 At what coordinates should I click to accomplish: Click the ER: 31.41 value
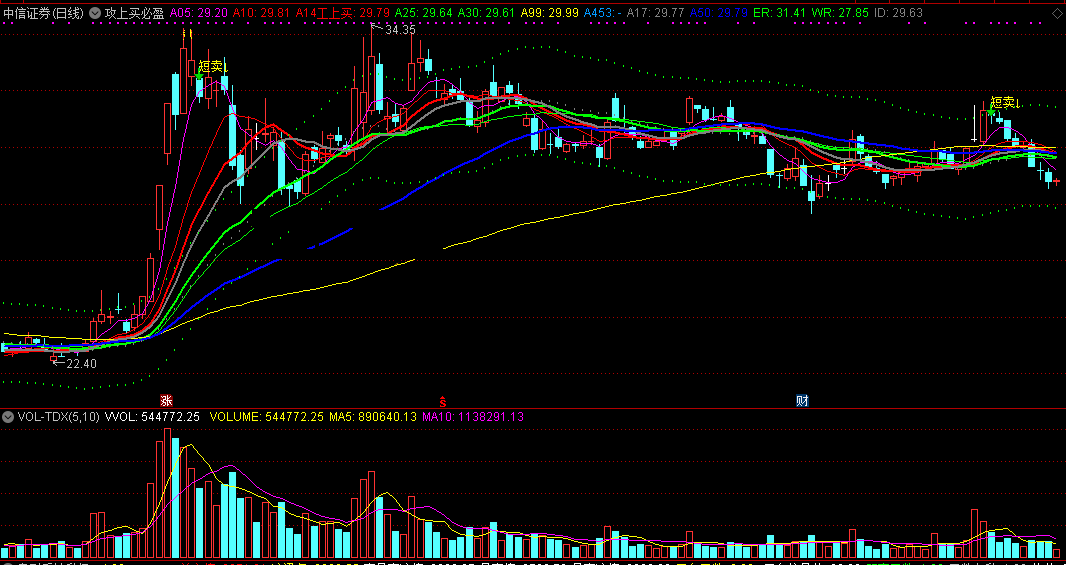click(780, 12)
